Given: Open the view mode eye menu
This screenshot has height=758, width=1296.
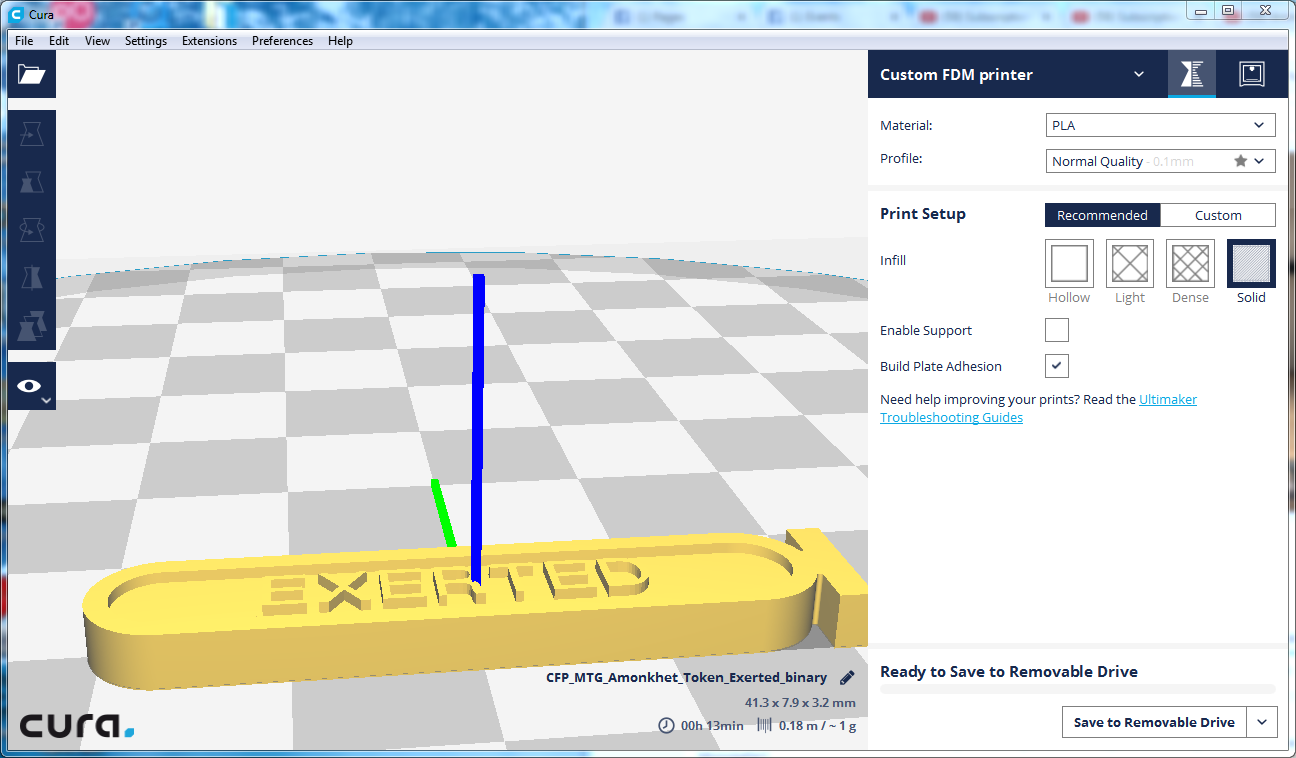Looking at the screenshot, I should 32,386.
